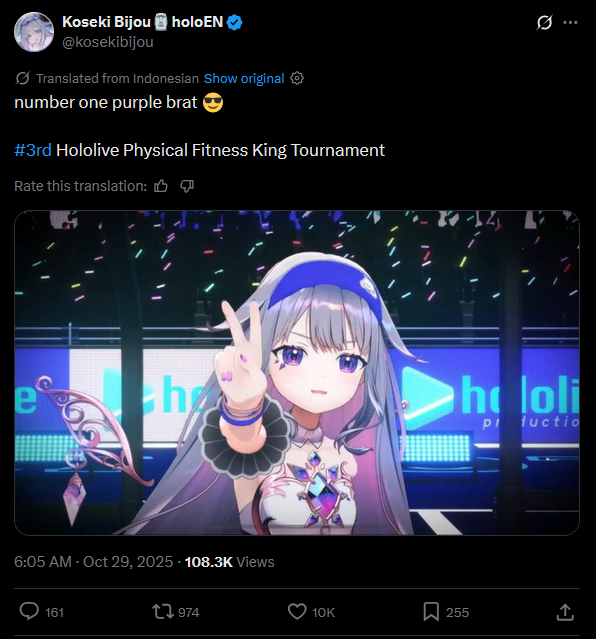Screen dimensions: 596x639
Task: Like the post with heart icon
Action: click(297, 612)
